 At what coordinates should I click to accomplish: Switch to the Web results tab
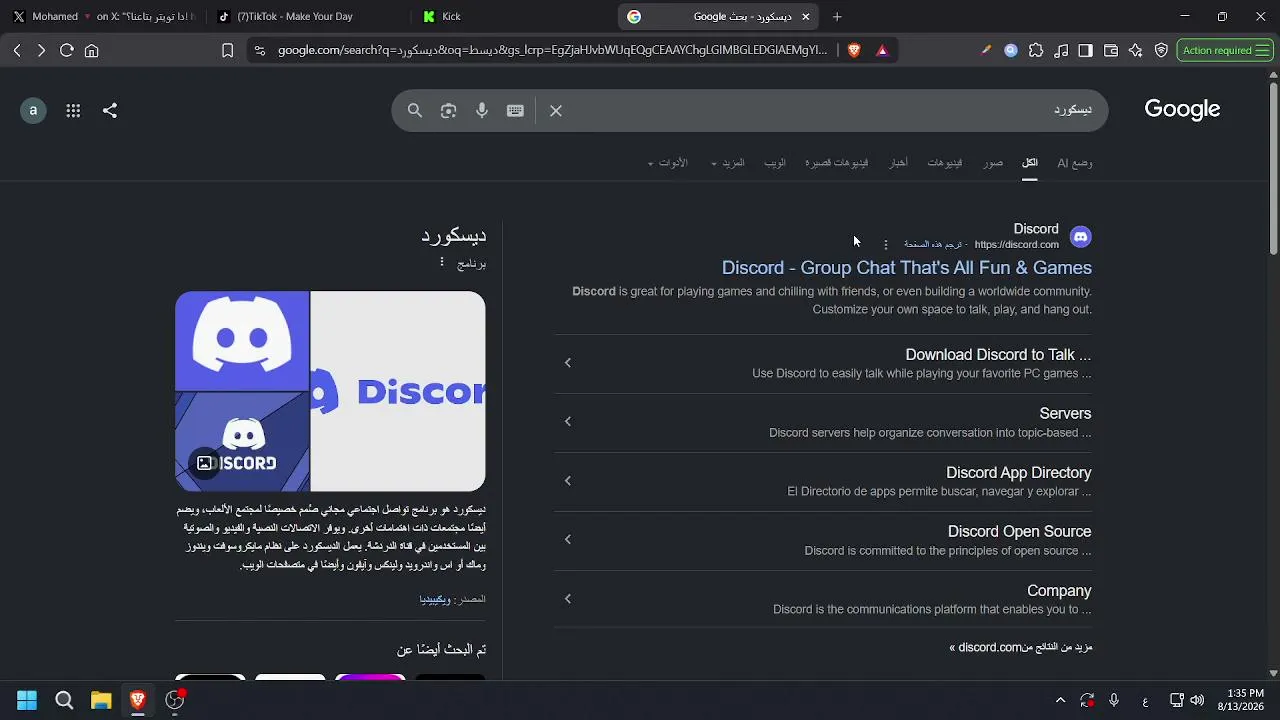[x=775, y=163]
